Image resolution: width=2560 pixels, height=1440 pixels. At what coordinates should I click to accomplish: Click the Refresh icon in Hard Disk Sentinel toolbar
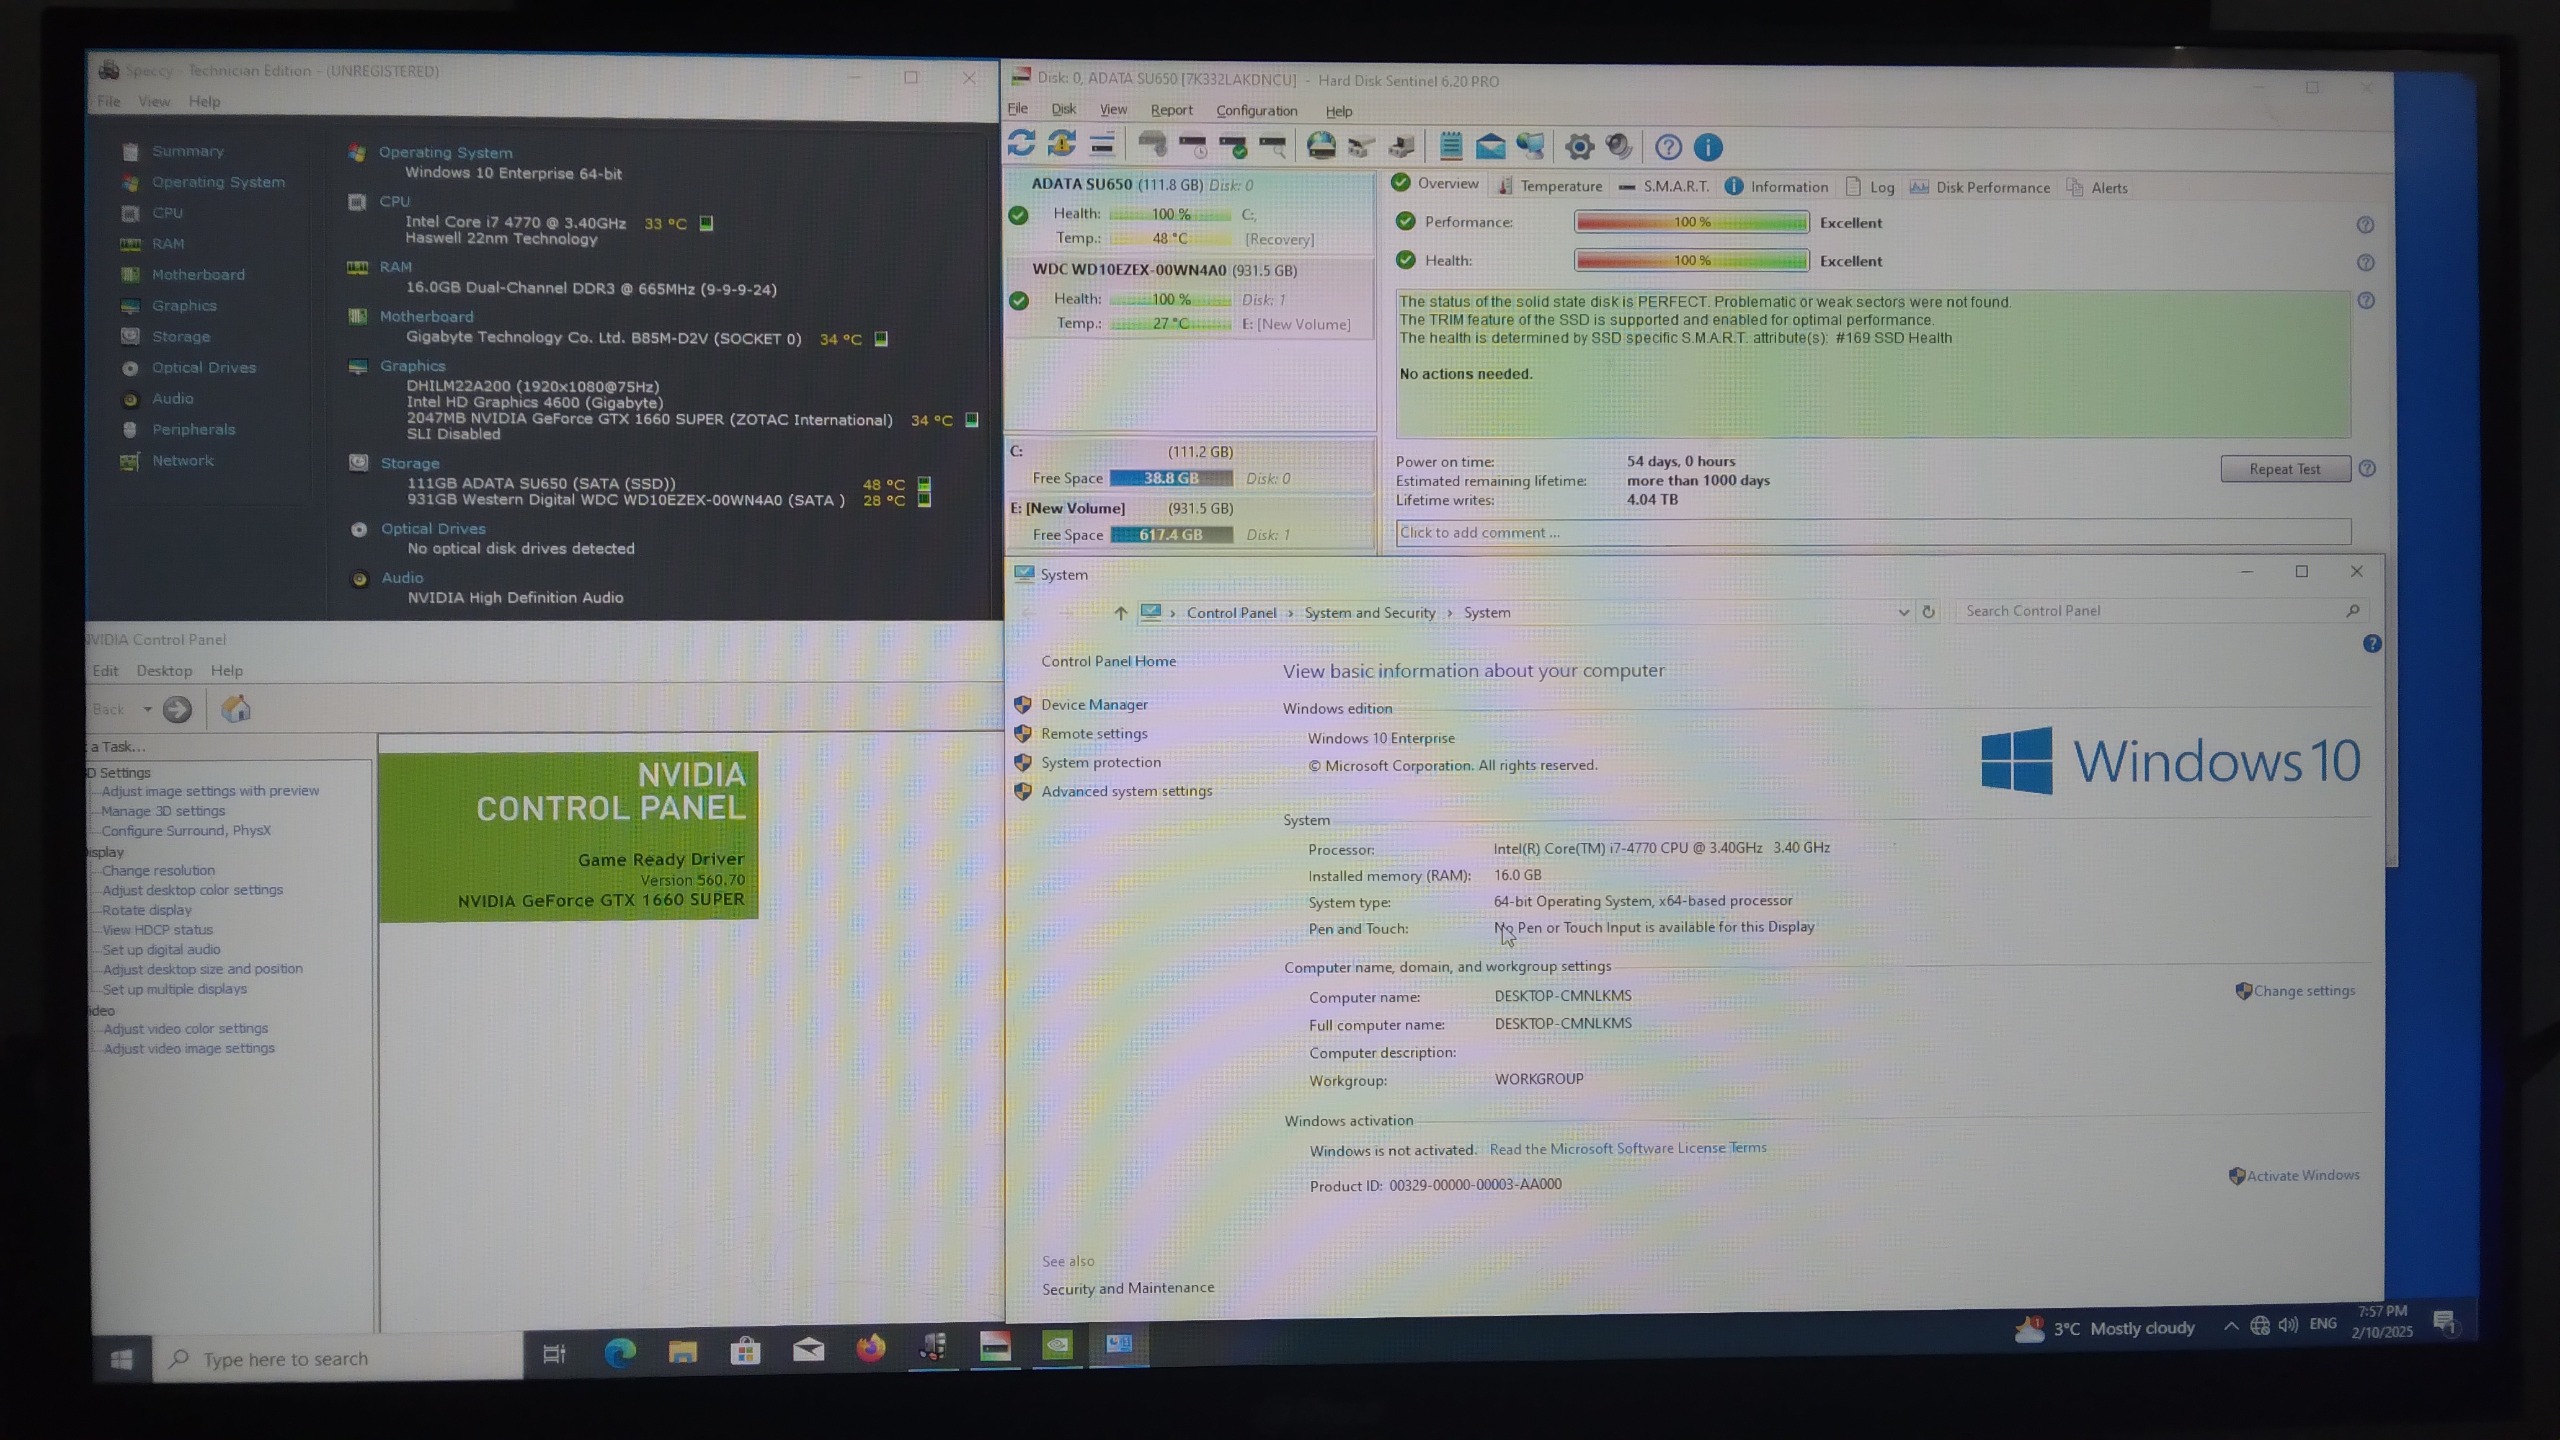click(1021, 144)
